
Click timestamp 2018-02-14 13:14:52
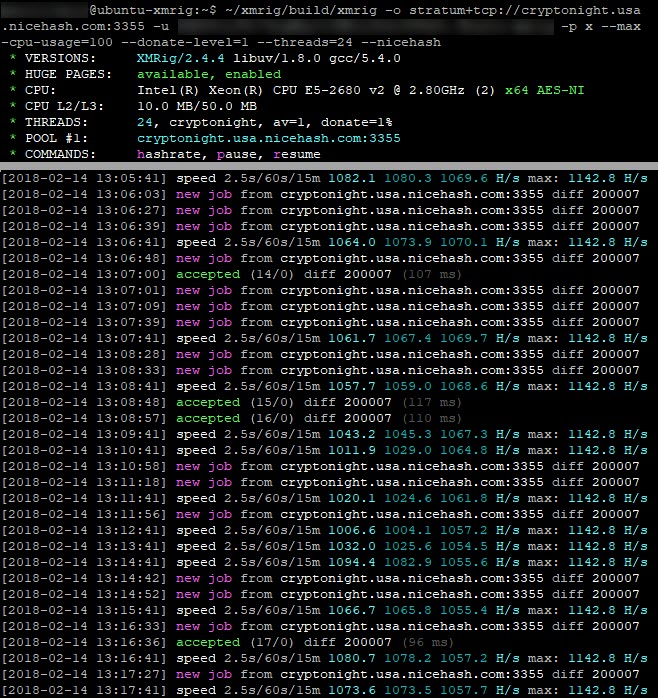[84, 595]
